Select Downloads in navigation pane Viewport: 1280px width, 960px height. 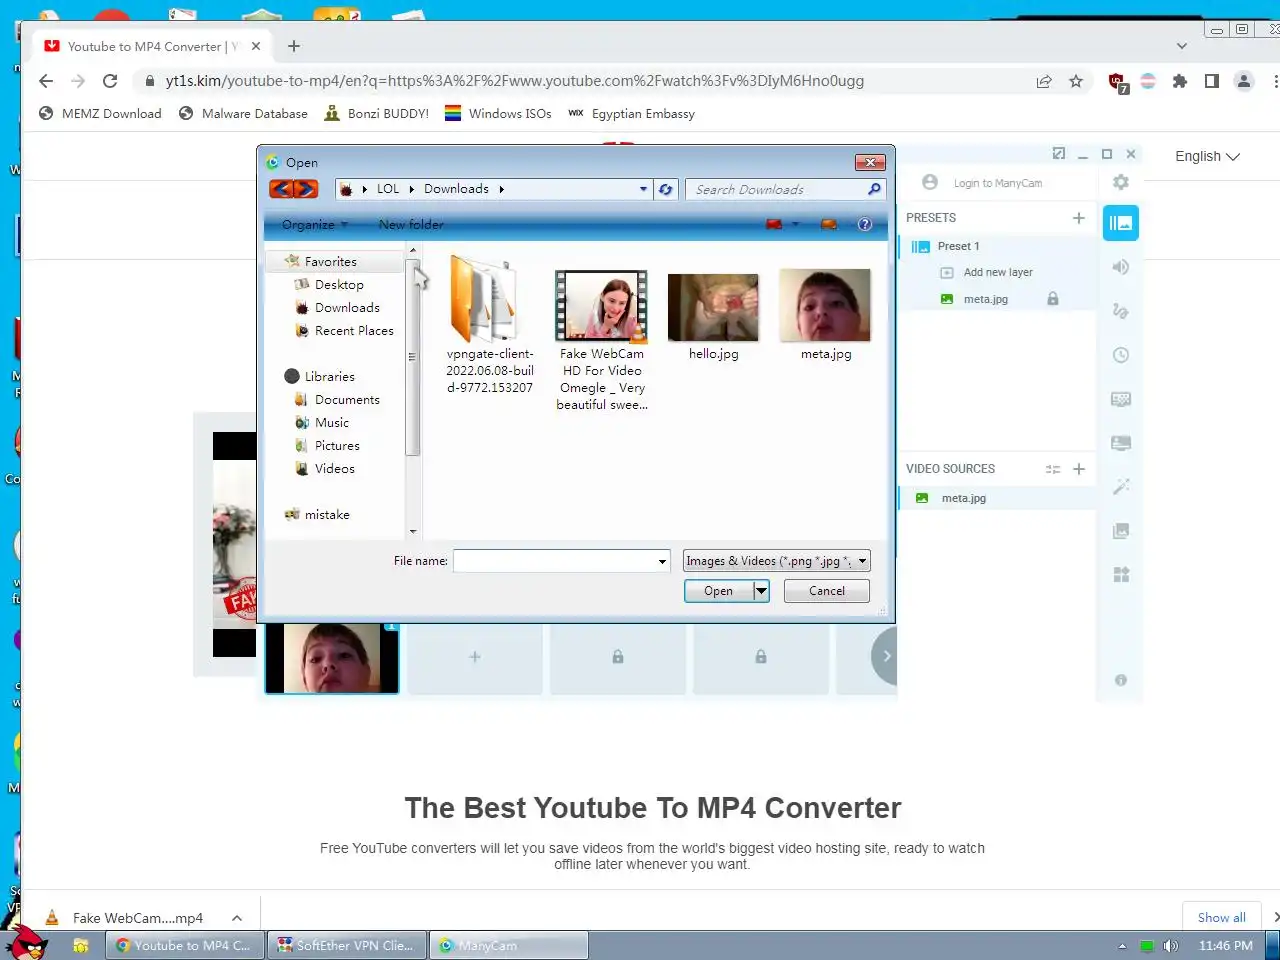pyautogui.click(x=347, y=307)
